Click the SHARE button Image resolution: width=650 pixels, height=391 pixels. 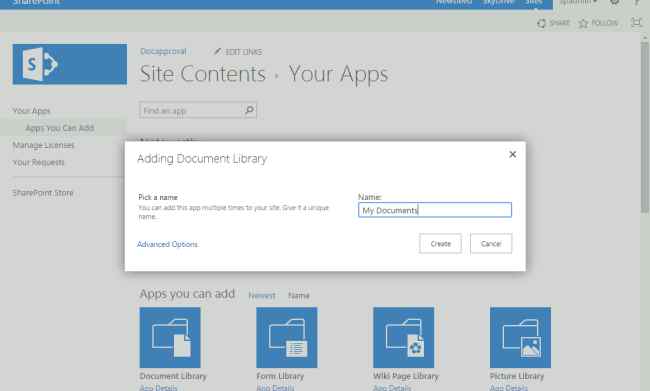click(x=553, y=23)
